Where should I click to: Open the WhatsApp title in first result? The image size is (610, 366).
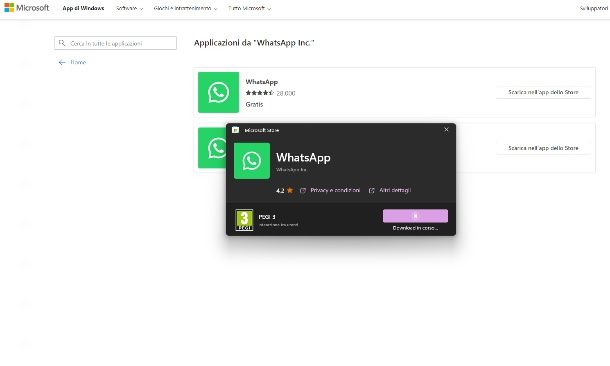click(262, 82)
